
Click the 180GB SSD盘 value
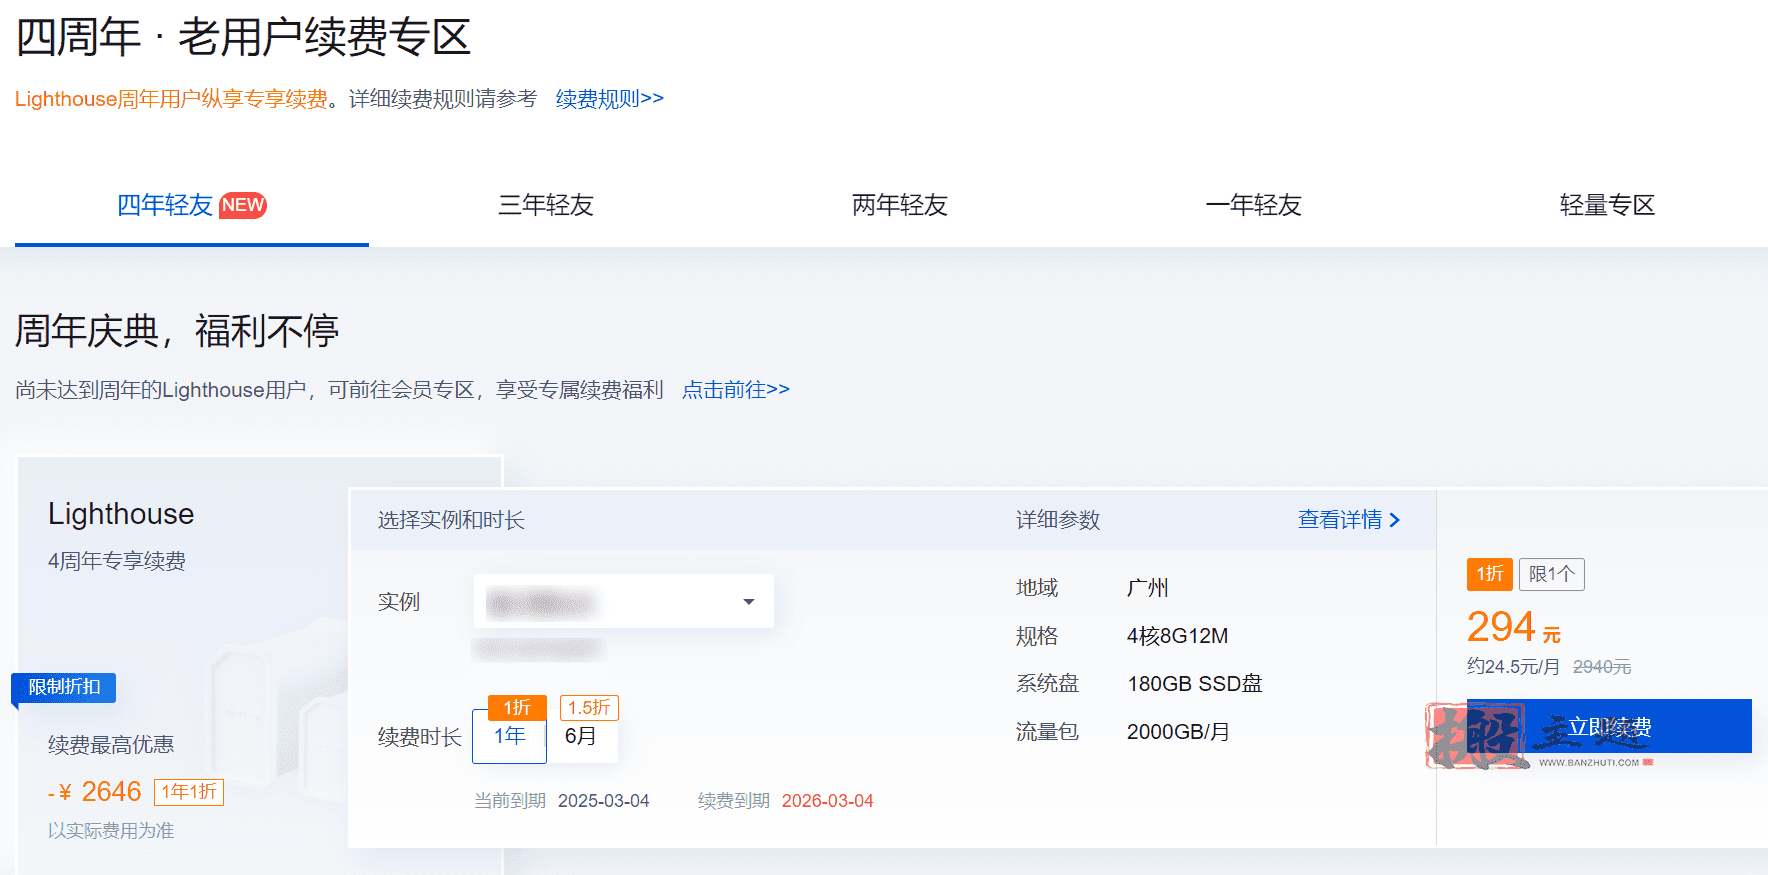(1195, 684)
